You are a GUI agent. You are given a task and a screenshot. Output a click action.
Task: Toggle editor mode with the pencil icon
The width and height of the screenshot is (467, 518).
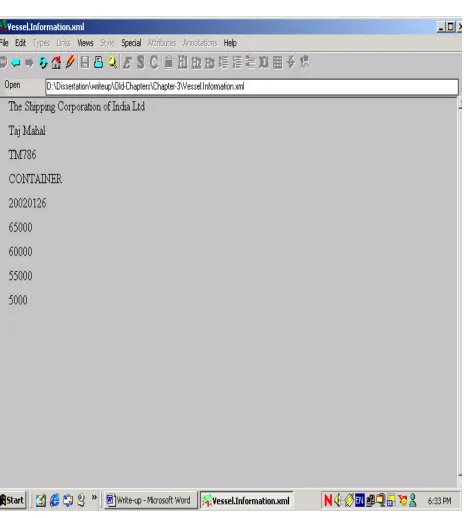(x=70, y=62)
